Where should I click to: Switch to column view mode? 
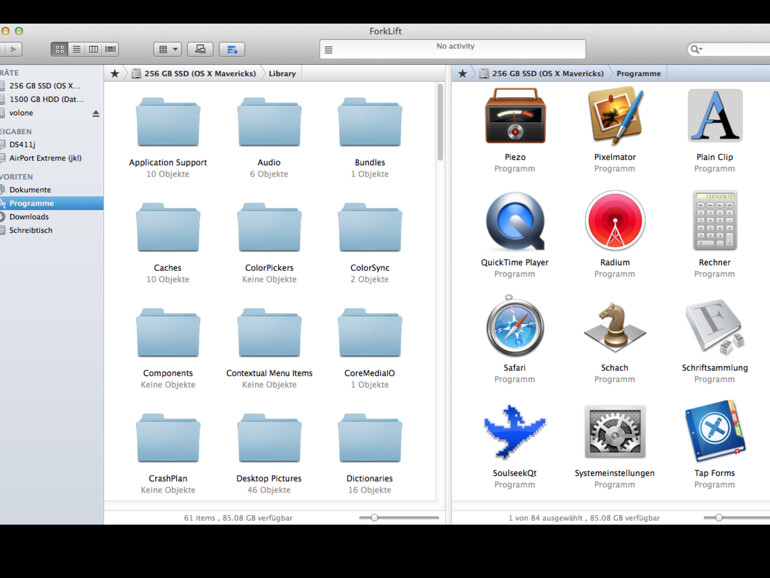[93, 49]
